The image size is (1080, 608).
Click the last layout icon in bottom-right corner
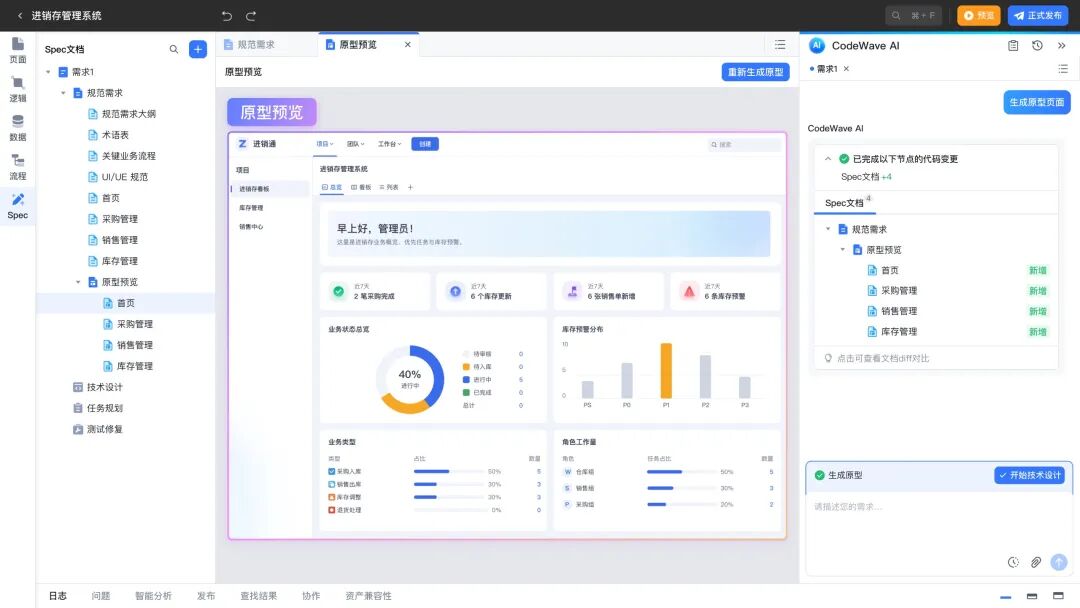1058,596
